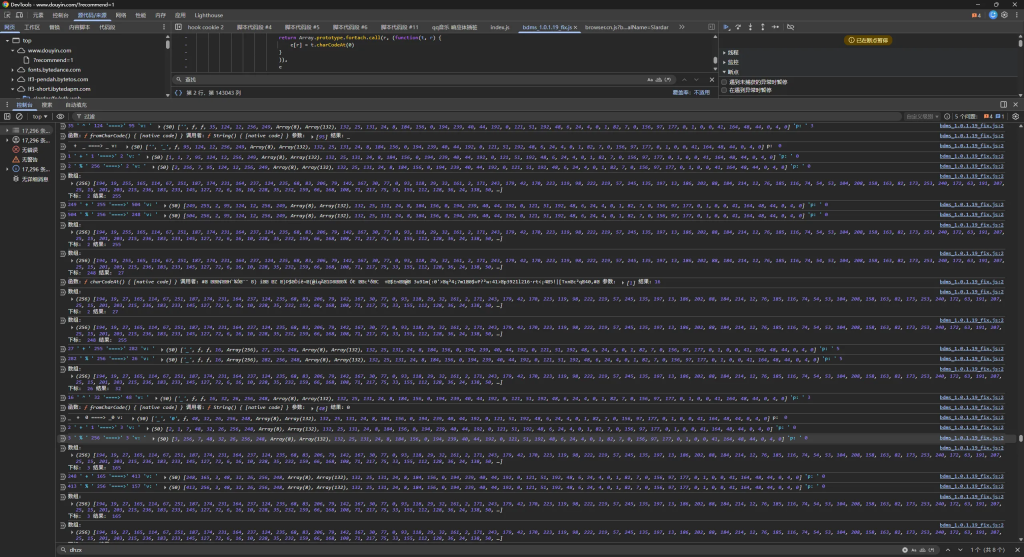This screenshot has width=1024, height=557.
Task: Clear the console with the clear icon
Action: click(x=21, y=117)
